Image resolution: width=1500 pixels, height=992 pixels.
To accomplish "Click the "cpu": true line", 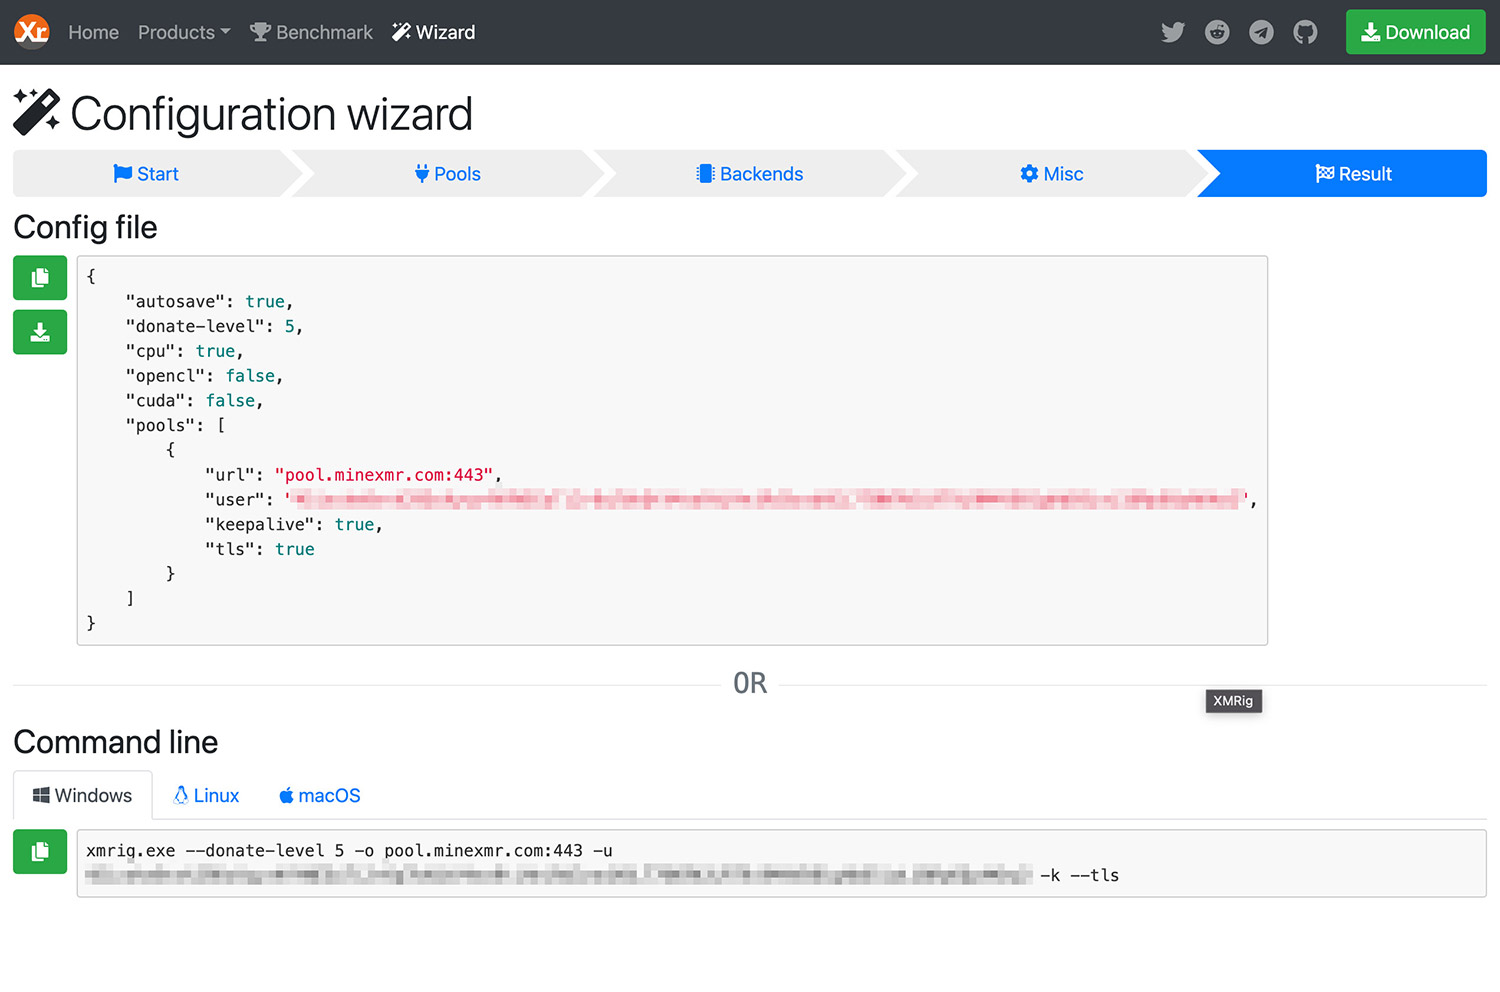I will [184, 351].
